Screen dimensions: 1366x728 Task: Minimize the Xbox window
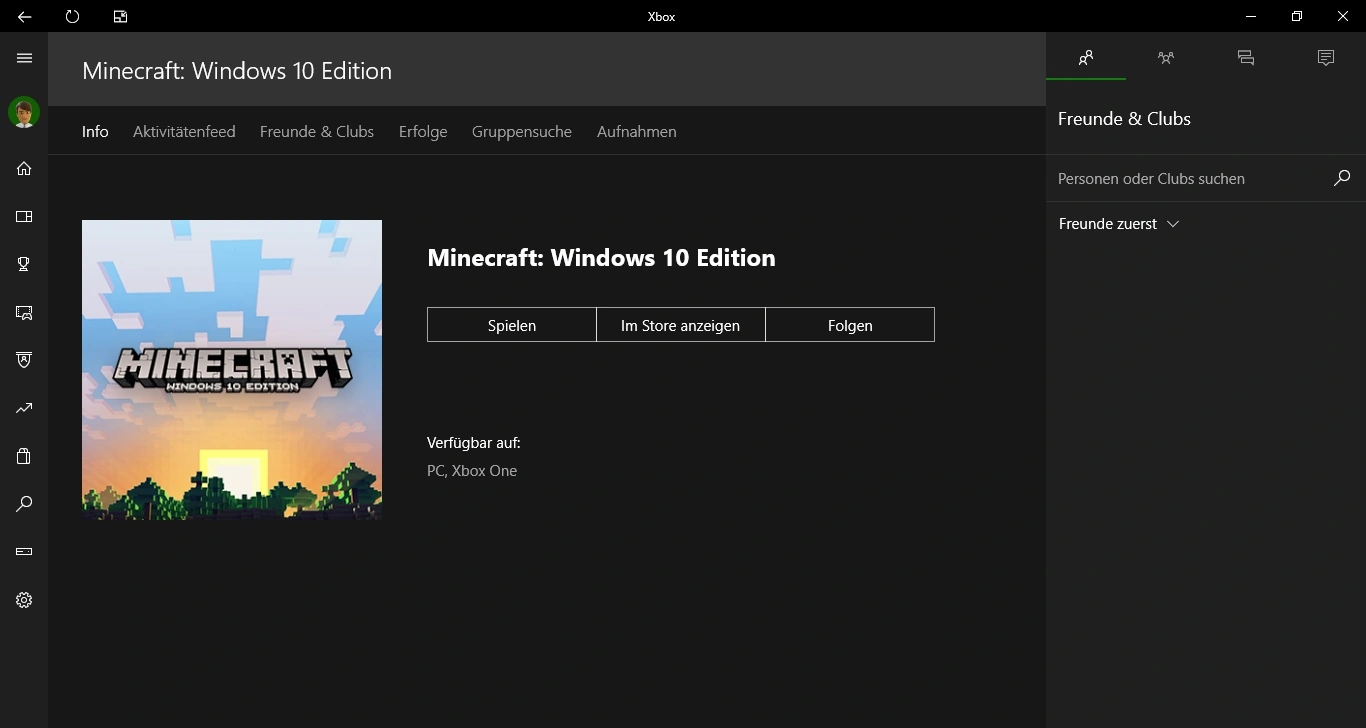[x=1251, y=16]
